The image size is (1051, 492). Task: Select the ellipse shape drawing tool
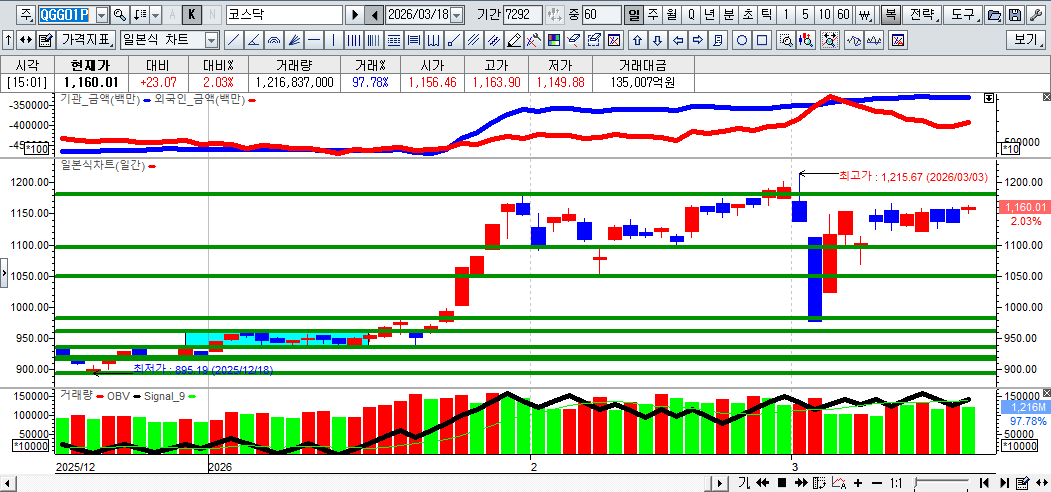pos(742,40)
